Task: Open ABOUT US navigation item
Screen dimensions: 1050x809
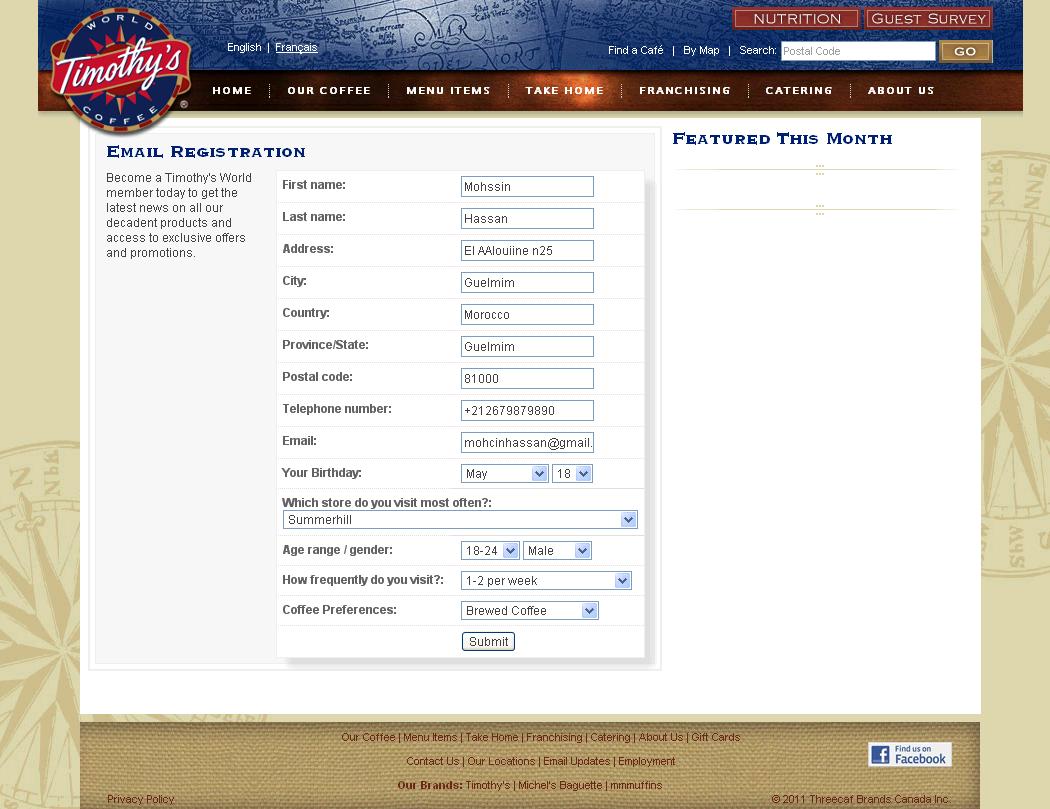Action: (901, 90)
